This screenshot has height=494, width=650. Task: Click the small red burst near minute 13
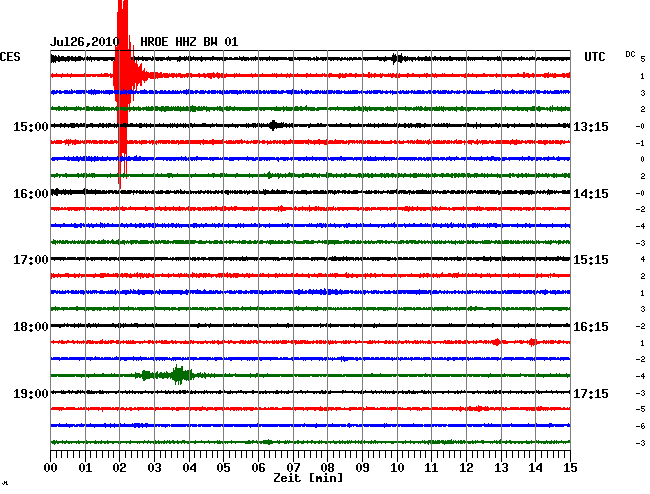point(496,342)
